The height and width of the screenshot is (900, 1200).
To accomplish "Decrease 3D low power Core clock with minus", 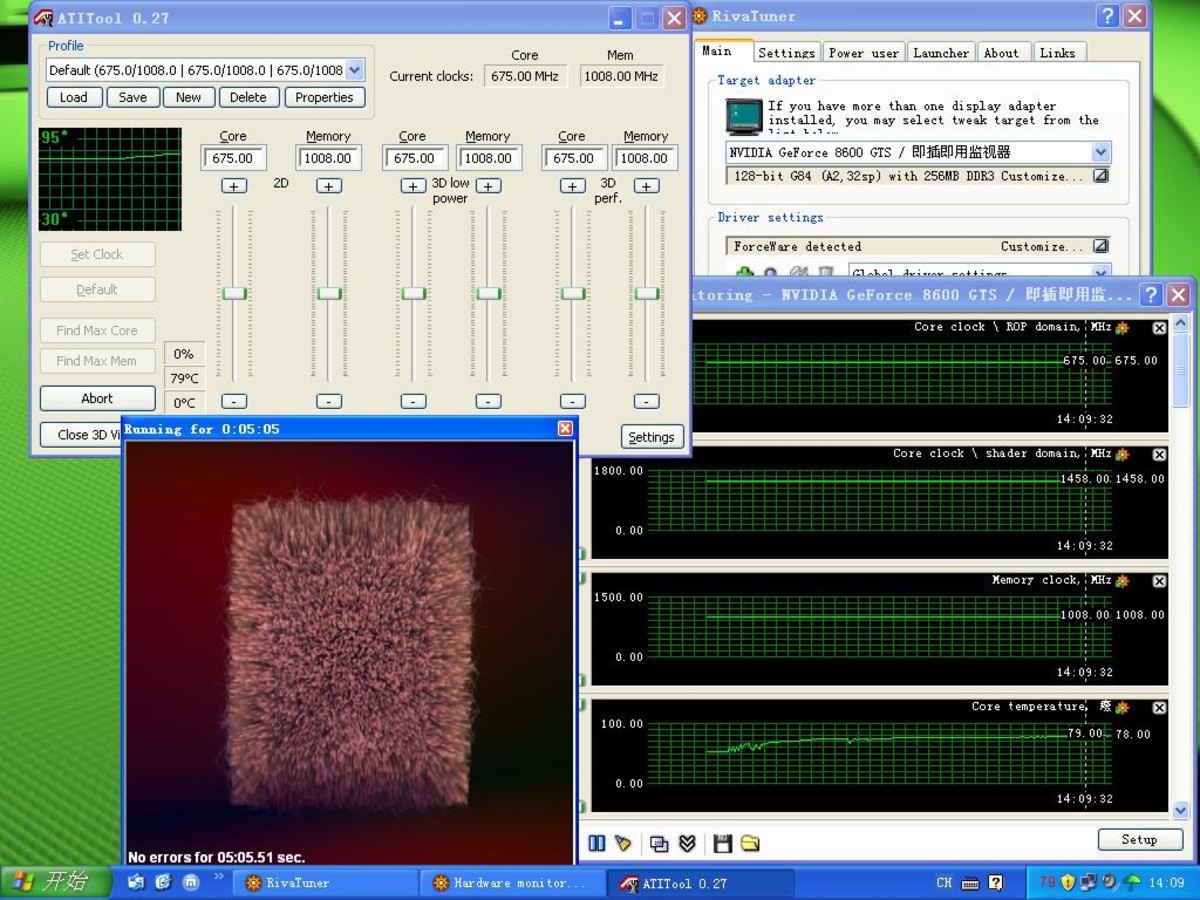I will coord(413,401).
